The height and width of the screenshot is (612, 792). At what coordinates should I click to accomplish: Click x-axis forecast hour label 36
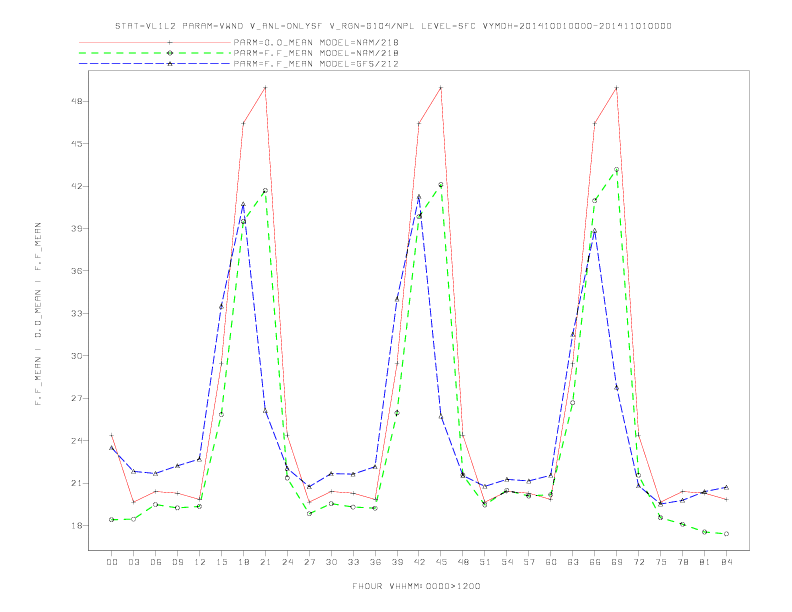(375, 562)
